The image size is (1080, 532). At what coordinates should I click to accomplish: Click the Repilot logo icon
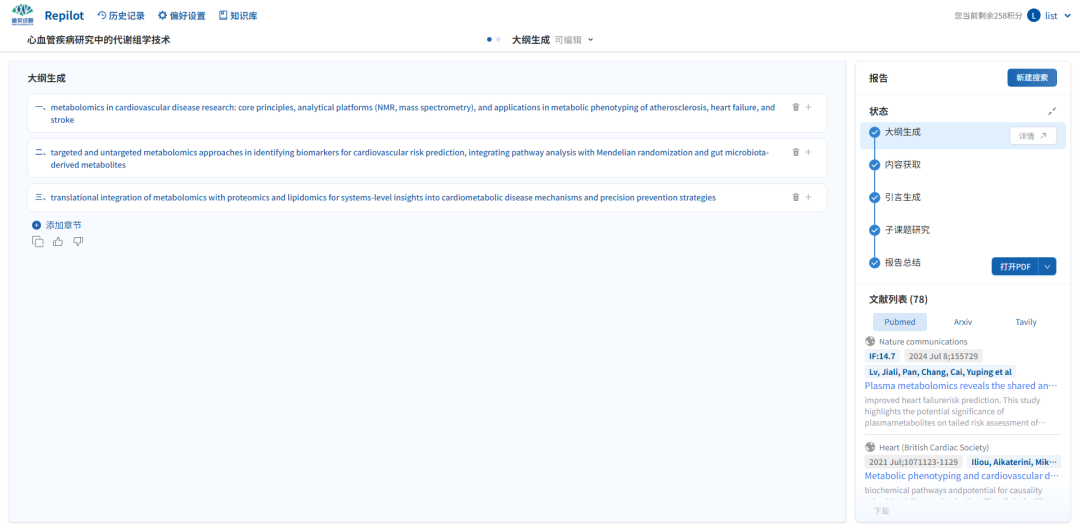(x=21, y=16)
